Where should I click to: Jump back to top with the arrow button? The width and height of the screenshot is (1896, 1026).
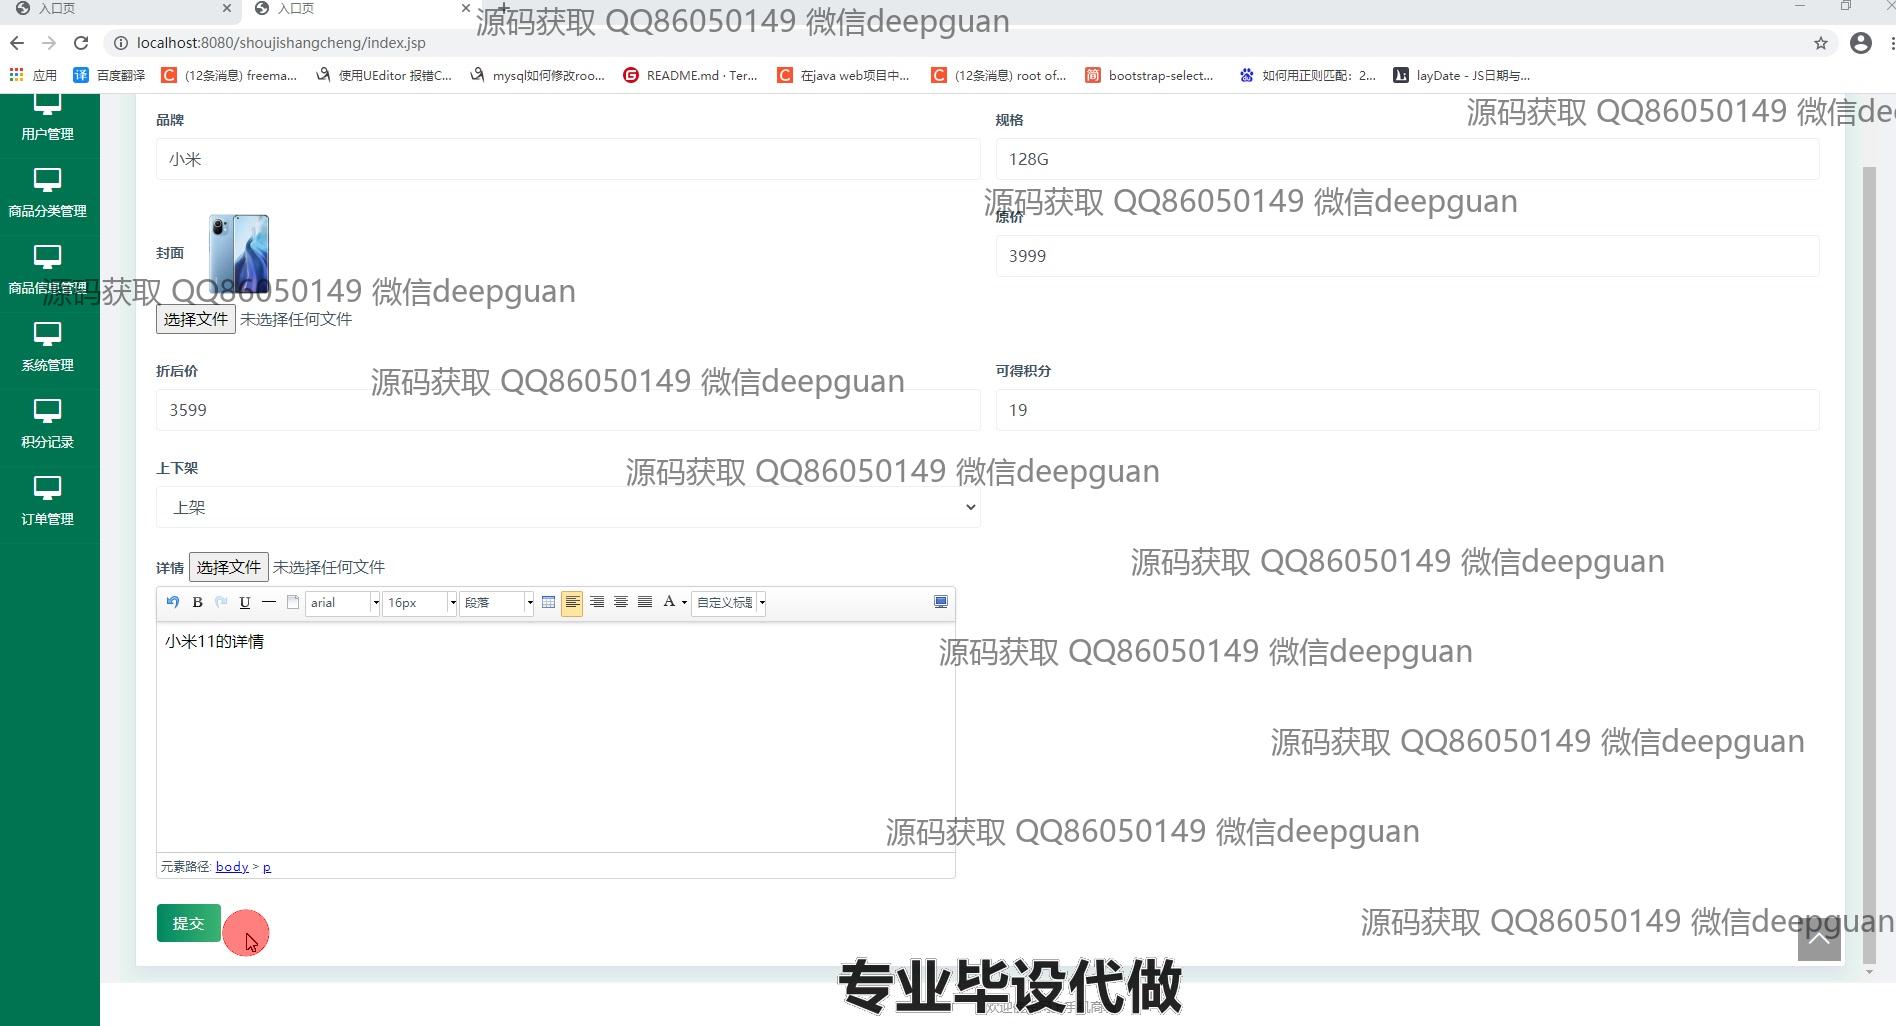tap(1819, 938)
